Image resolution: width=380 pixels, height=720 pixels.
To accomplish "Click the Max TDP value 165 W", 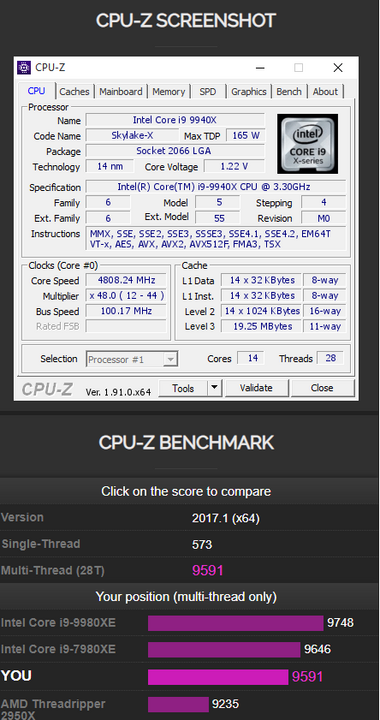I will (246, 135).
